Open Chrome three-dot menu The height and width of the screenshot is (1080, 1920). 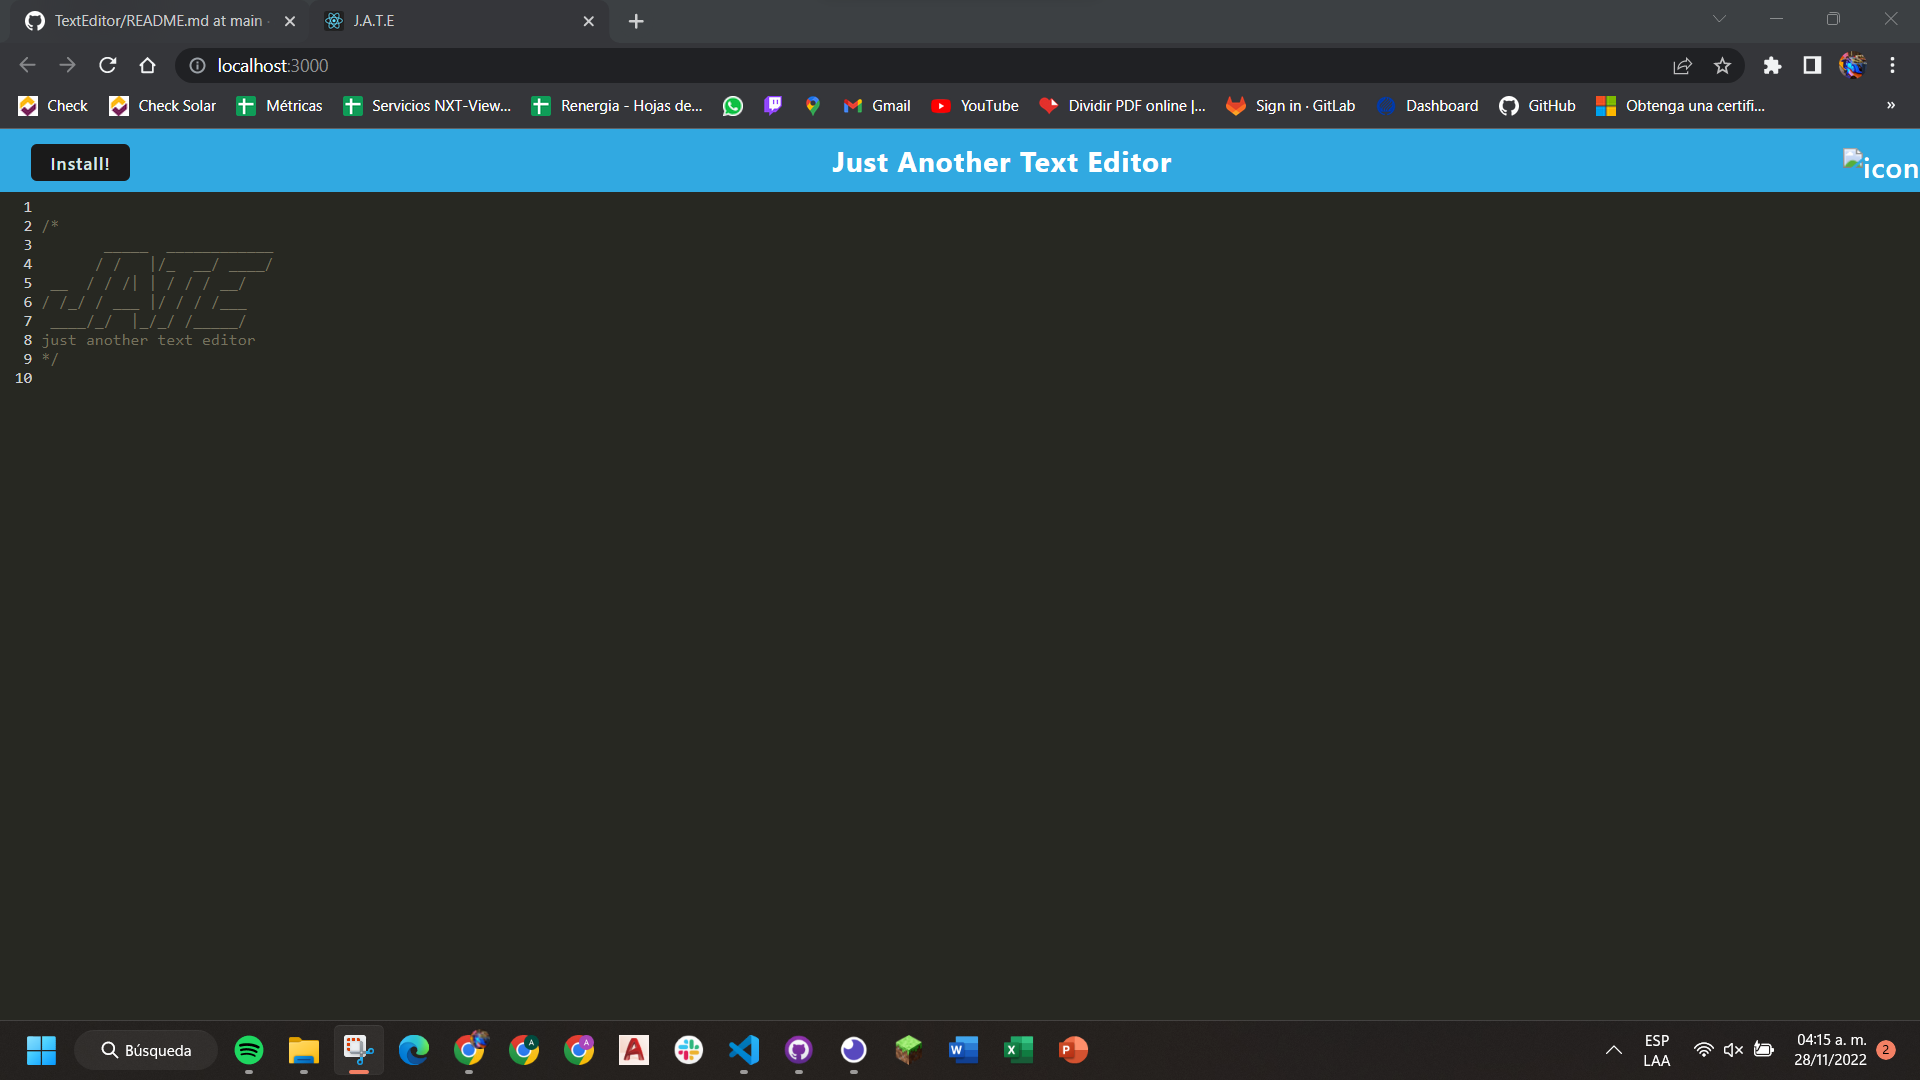click(x=1892, y=65)
